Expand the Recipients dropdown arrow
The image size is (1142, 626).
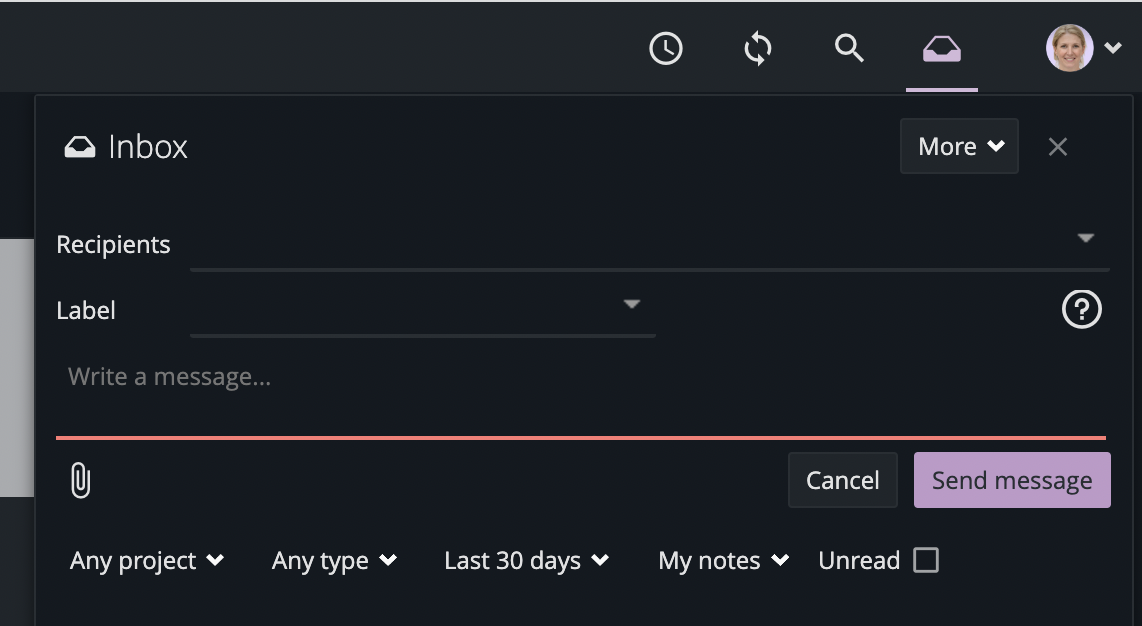[x=1086, y=238]
